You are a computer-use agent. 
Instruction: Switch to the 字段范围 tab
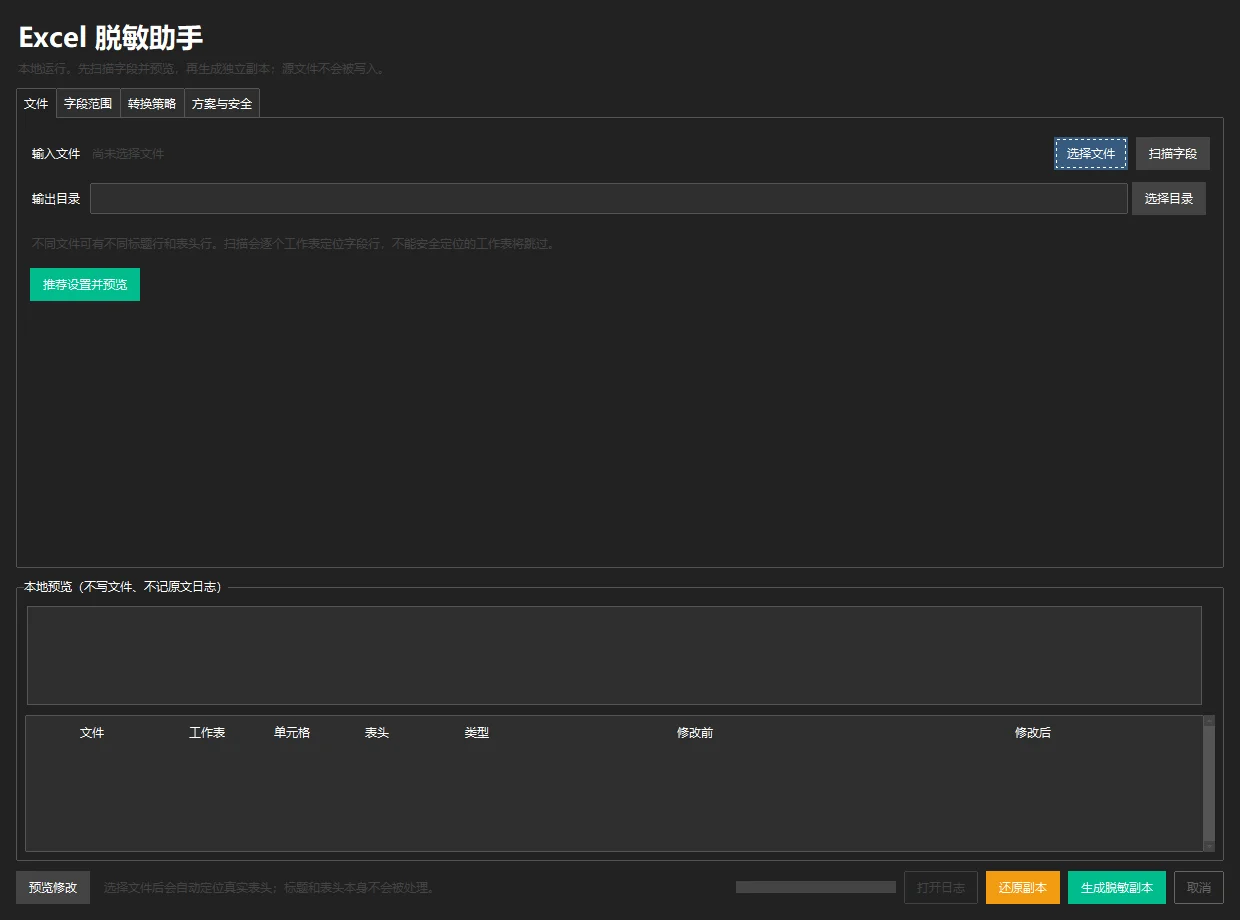tap(88, 103)
